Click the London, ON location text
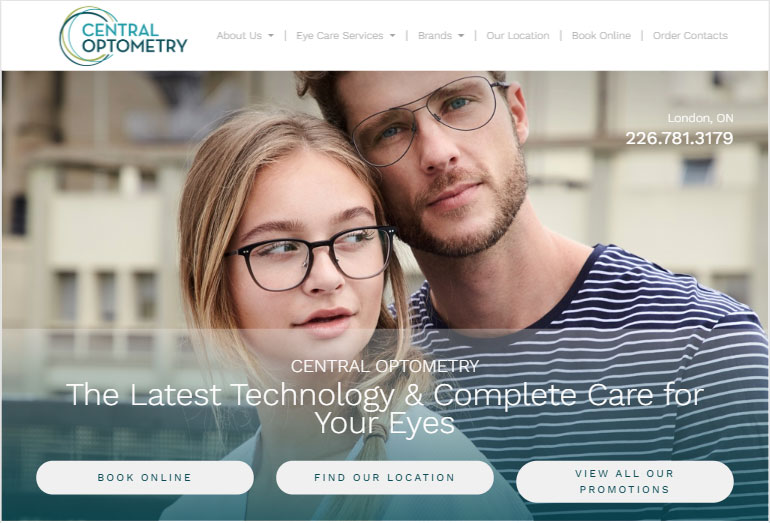This screenshot has height=523, width=770. coord(700,118)
